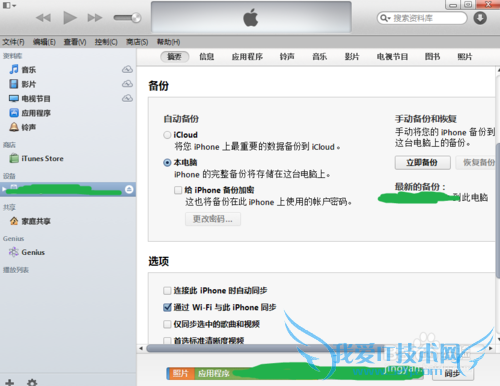
Task: Enable 首选标准清晰度视频 checkbox
Action: point(167,340)
